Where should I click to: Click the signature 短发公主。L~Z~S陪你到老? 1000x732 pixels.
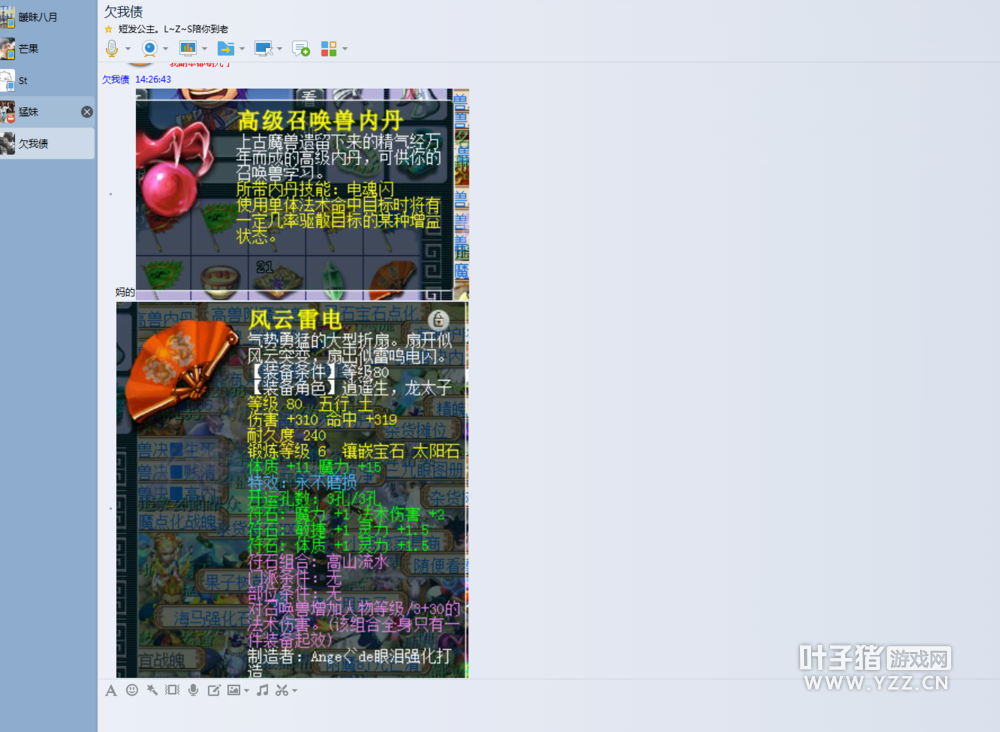click(x=173, y=29)
